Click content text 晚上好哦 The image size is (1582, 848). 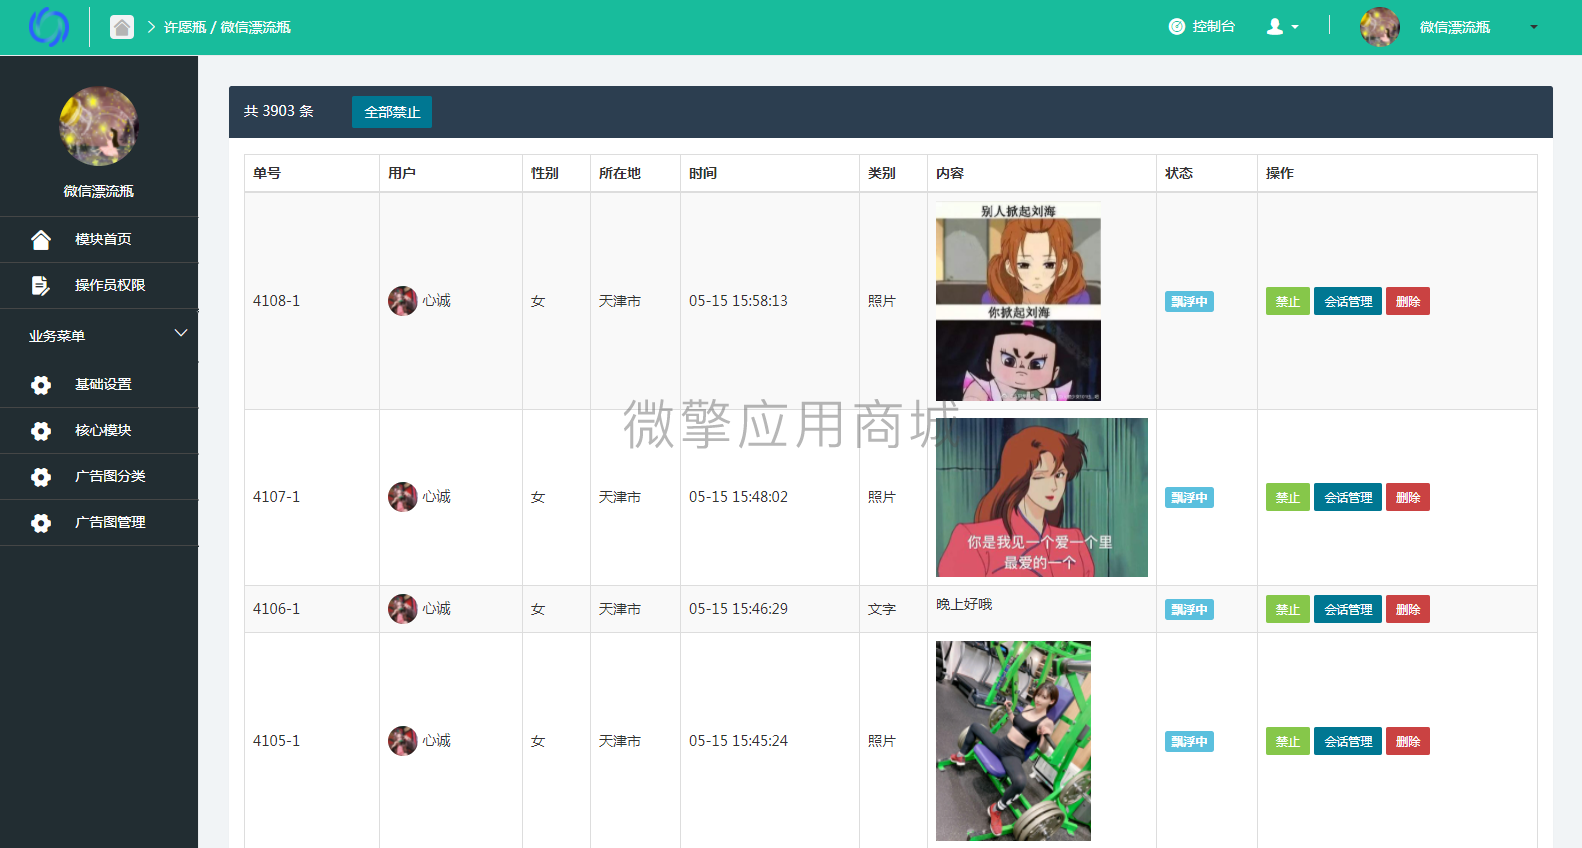point(964,604)
